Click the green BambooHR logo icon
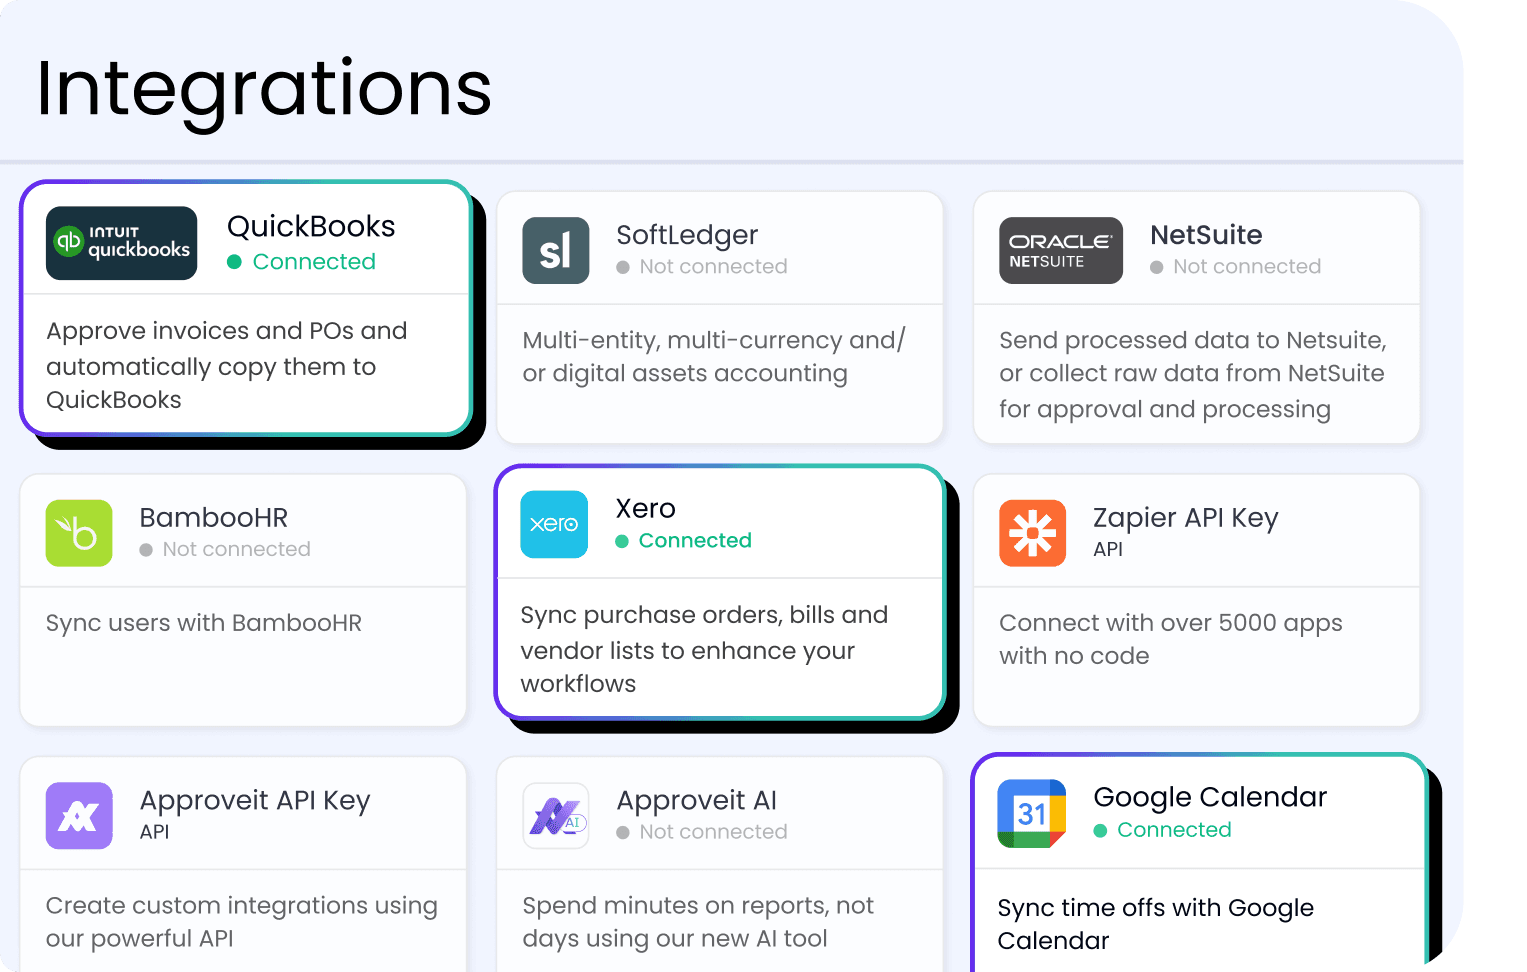Screen dimensions: 1527x972 pos(79,533)
